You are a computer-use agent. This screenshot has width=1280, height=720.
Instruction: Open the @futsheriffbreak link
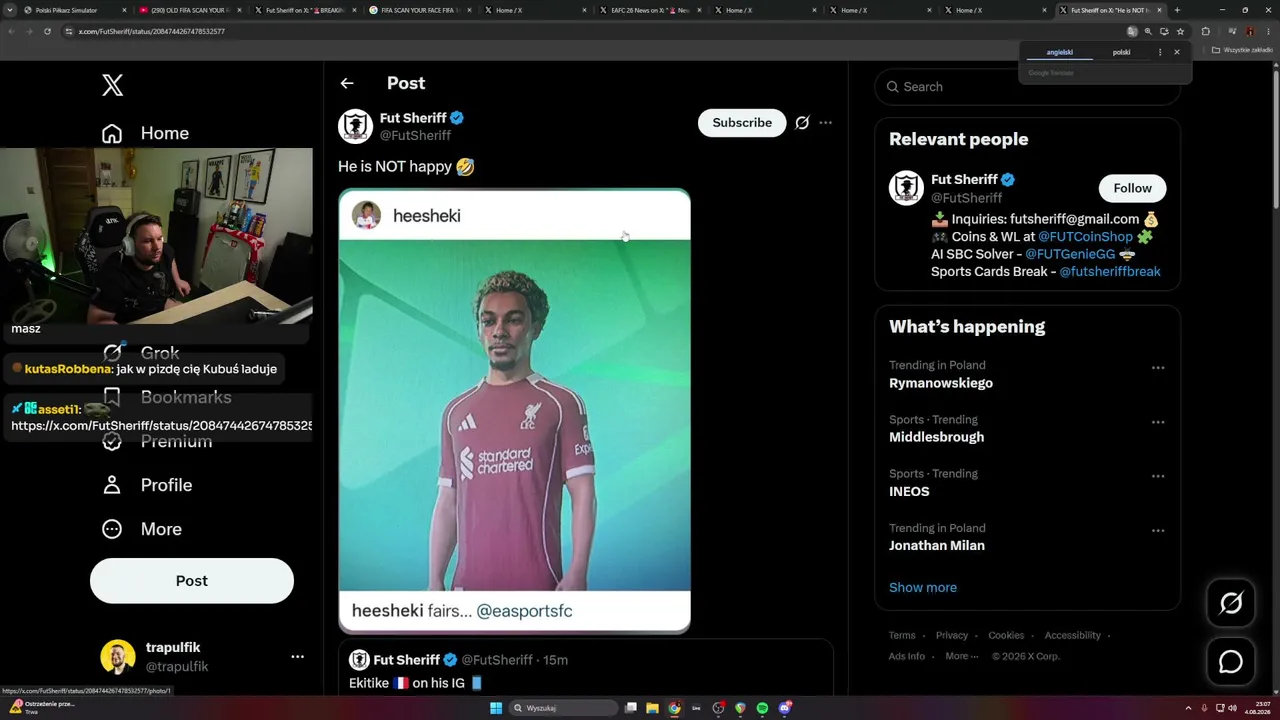coord(1110,271)
